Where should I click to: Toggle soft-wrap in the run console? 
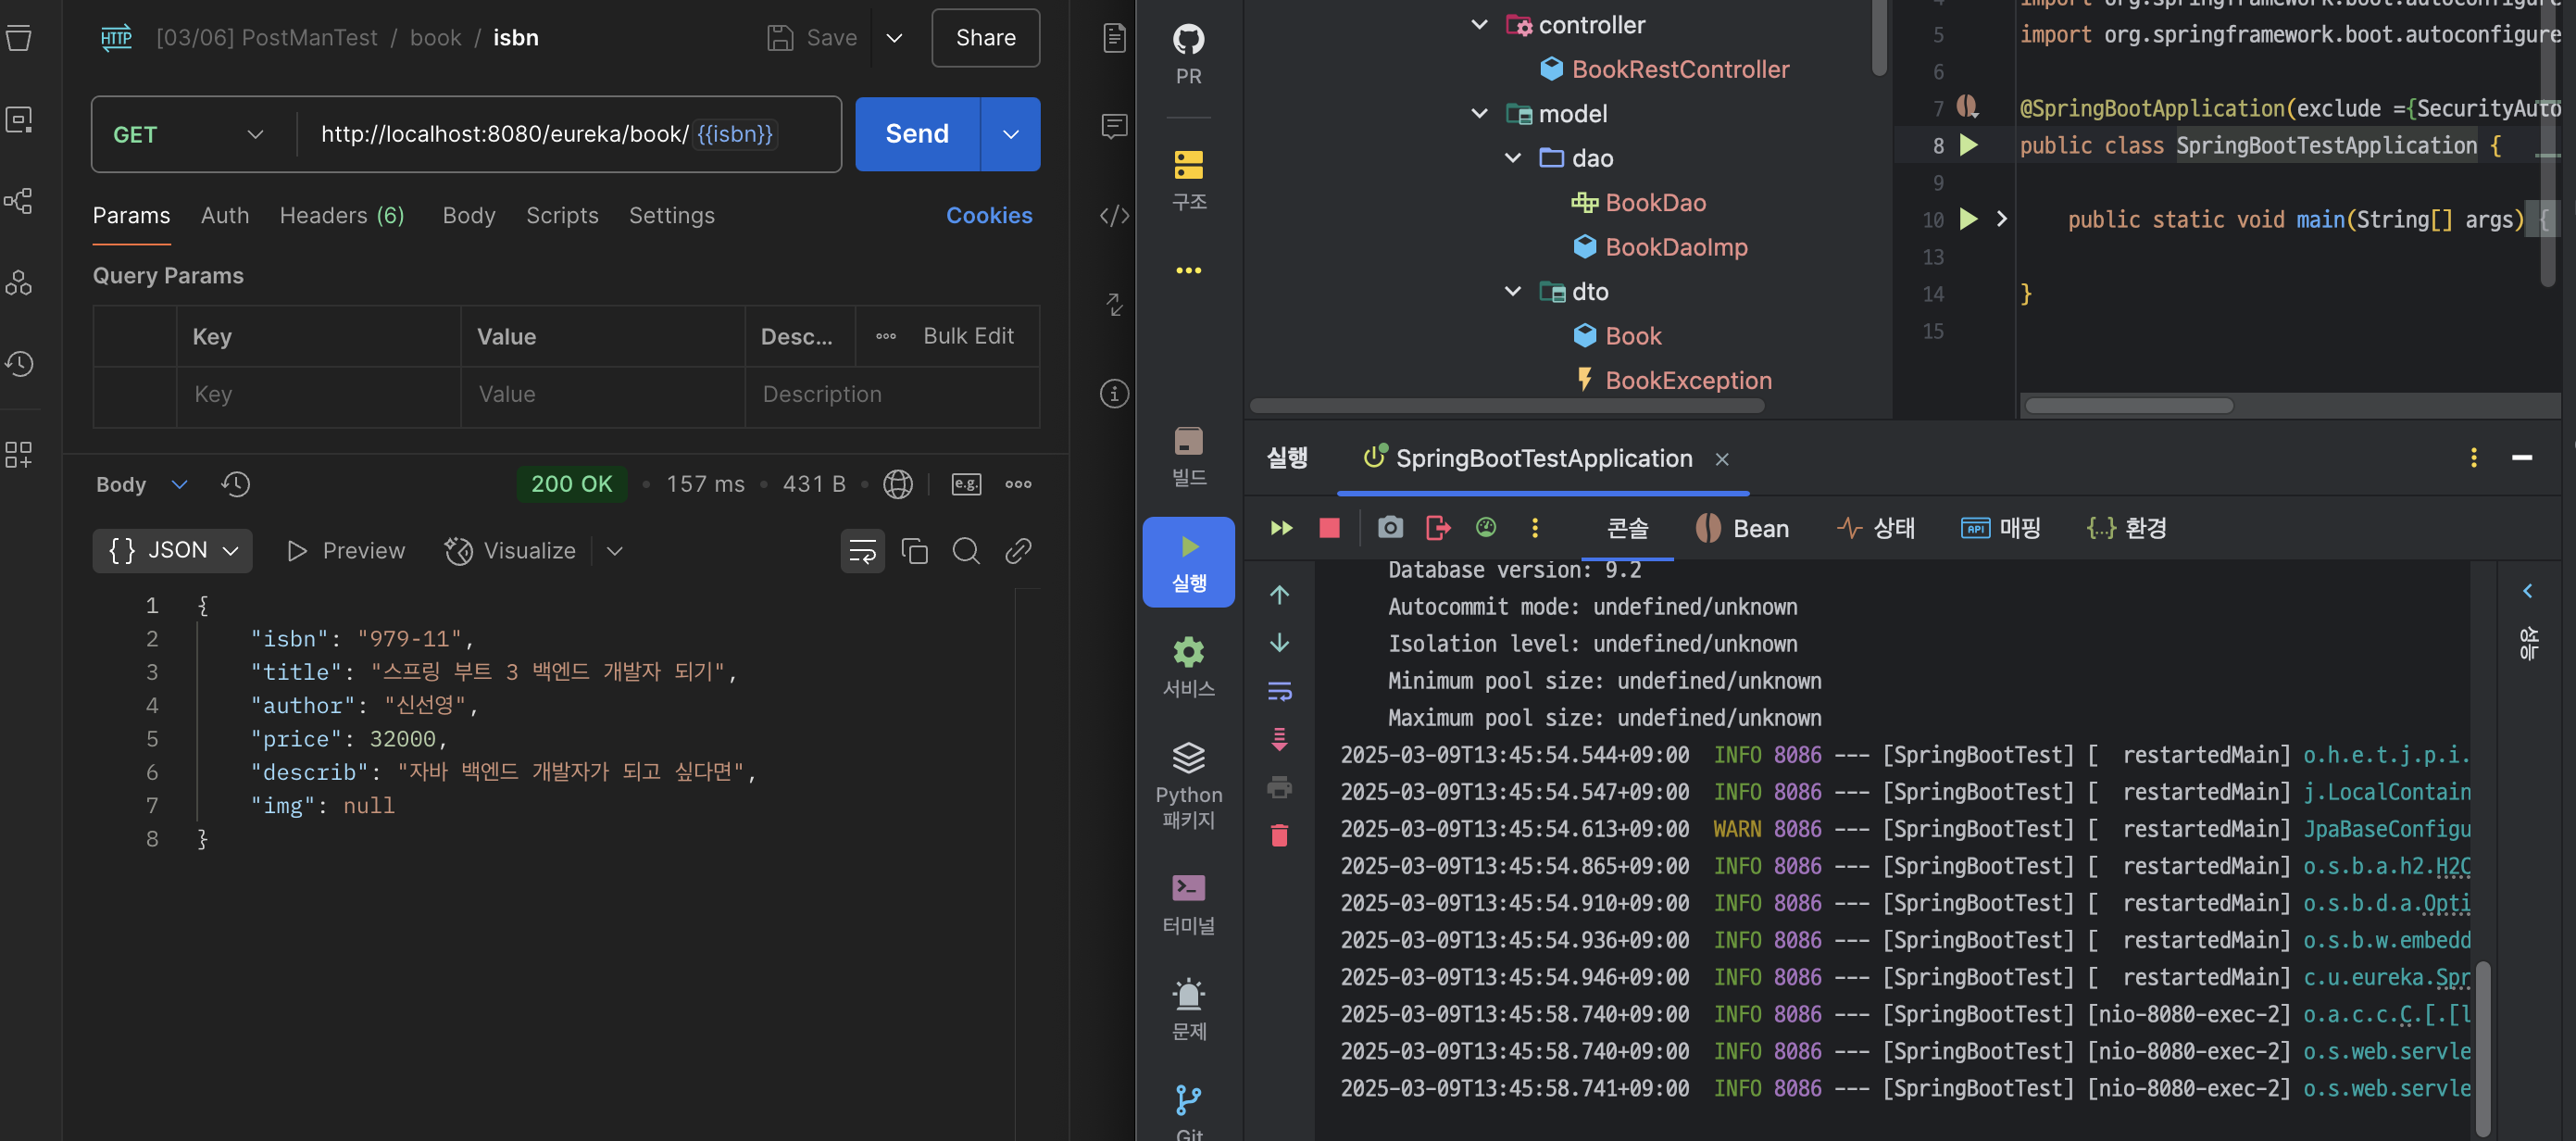pyautogui.click(x=1279, y=690)
